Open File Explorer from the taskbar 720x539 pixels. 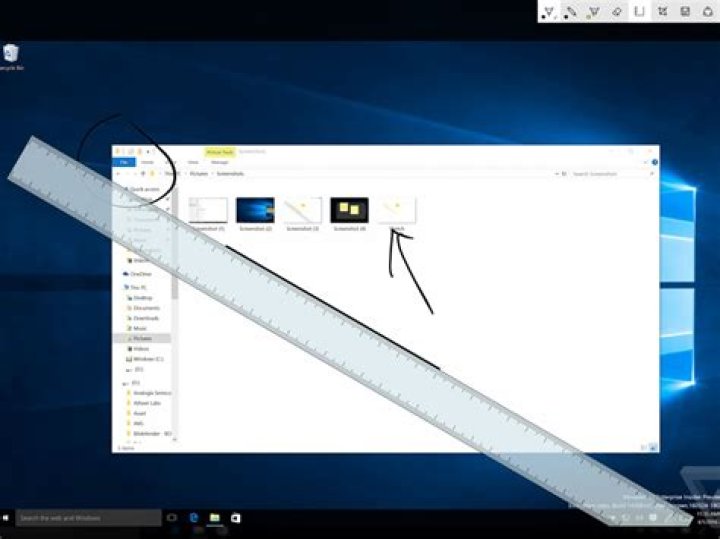point(215,518)
